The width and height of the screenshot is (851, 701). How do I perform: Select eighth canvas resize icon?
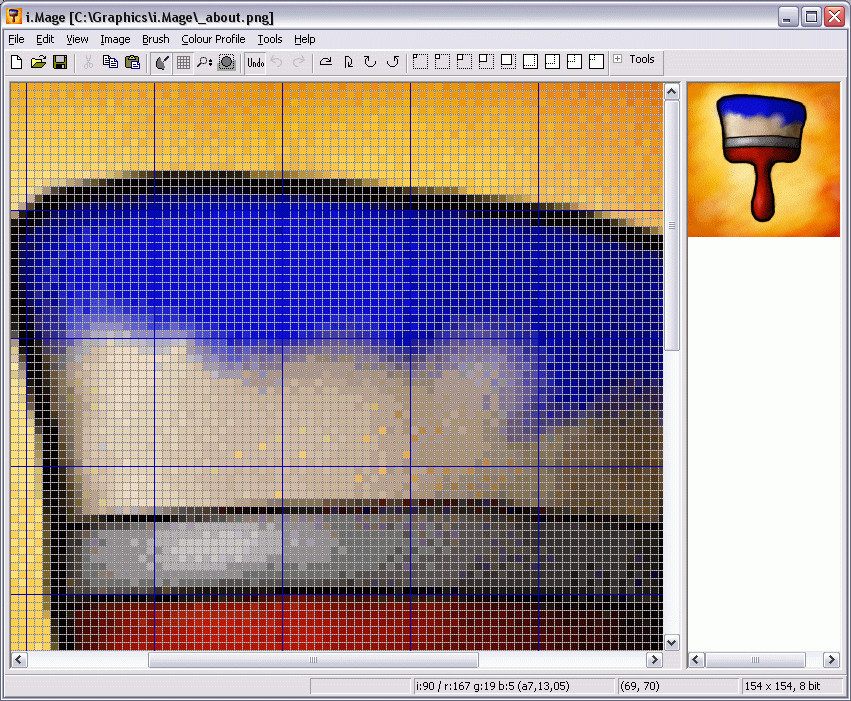tap(574, 61)
